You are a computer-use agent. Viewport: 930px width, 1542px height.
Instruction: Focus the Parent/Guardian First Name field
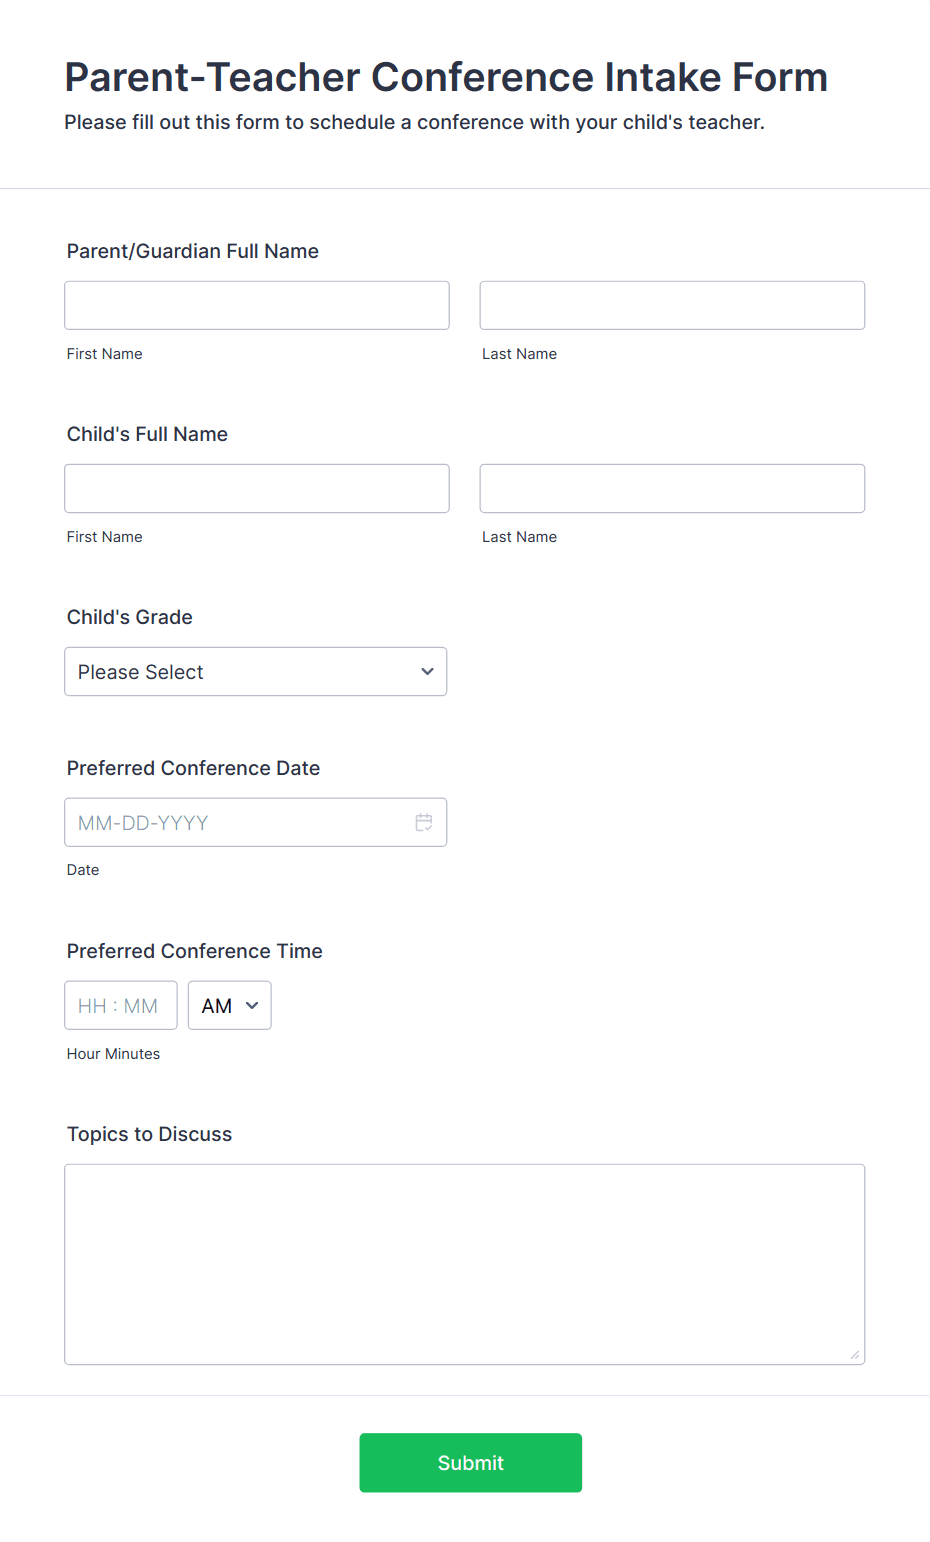[257, 305]
